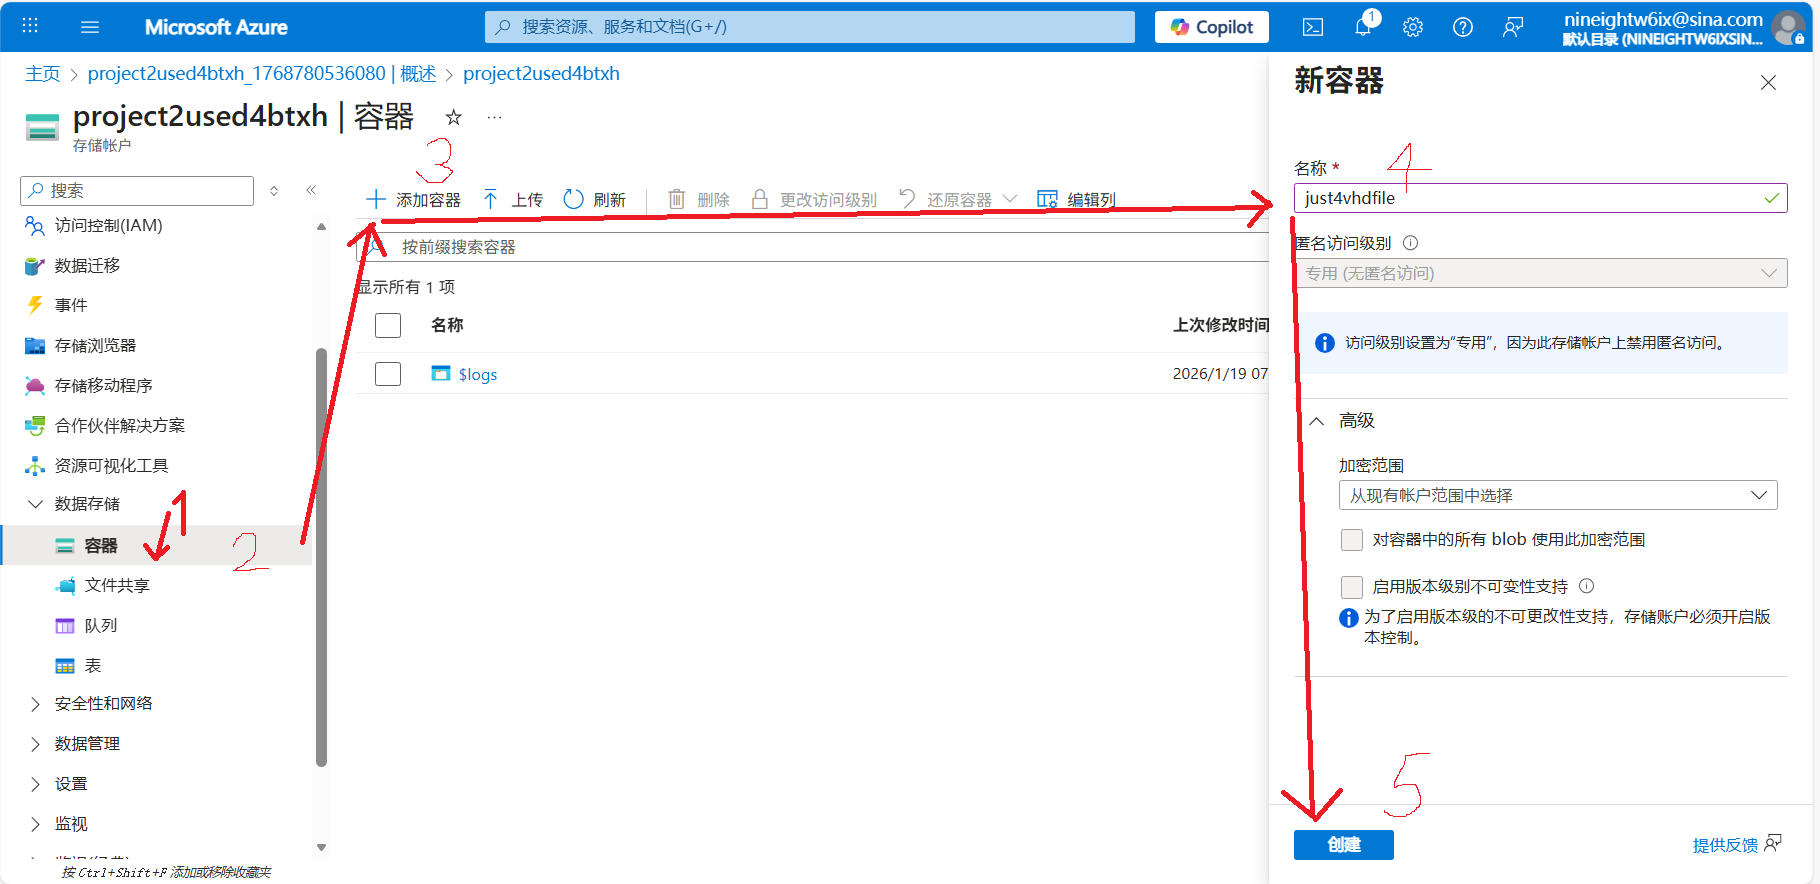The width and height of the screenshot is (1820, 884).
Task: Select File shares in sidebar
Action: click(x=116, y=585)
